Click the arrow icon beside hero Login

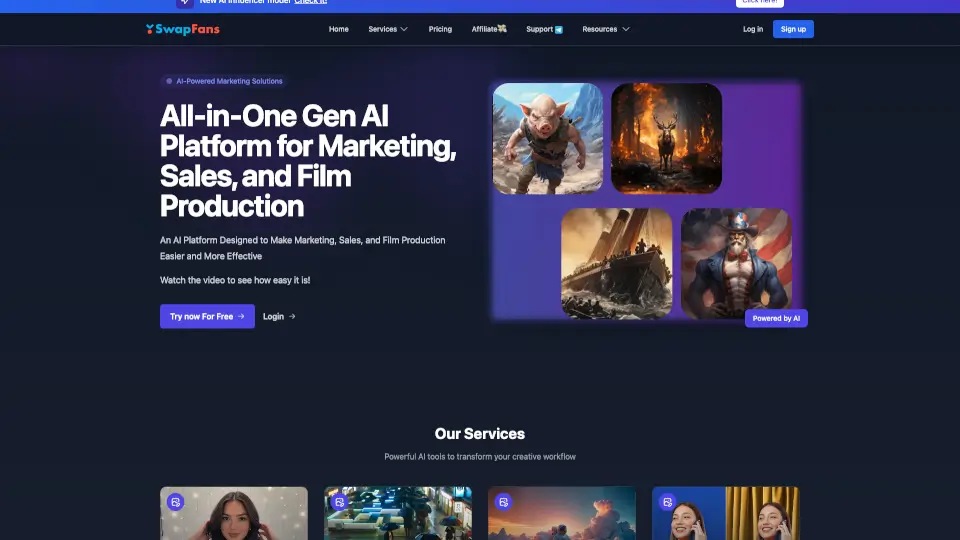[292, 316]
